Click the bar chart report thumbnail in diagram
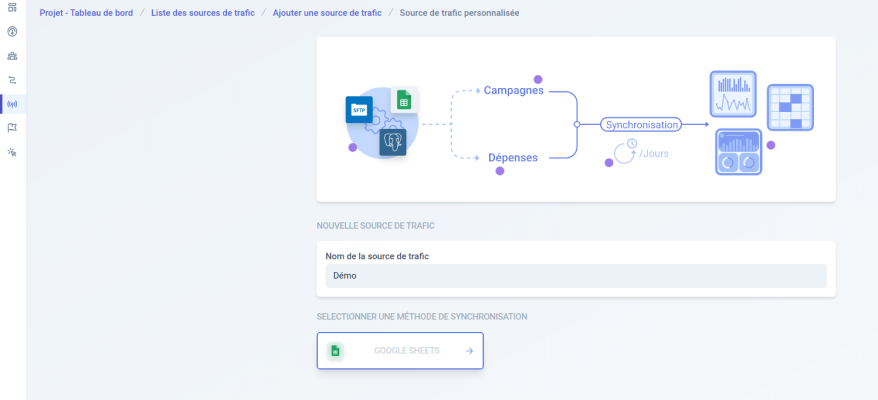This screenshot has height=400, width=878. (x=733, y=94)
